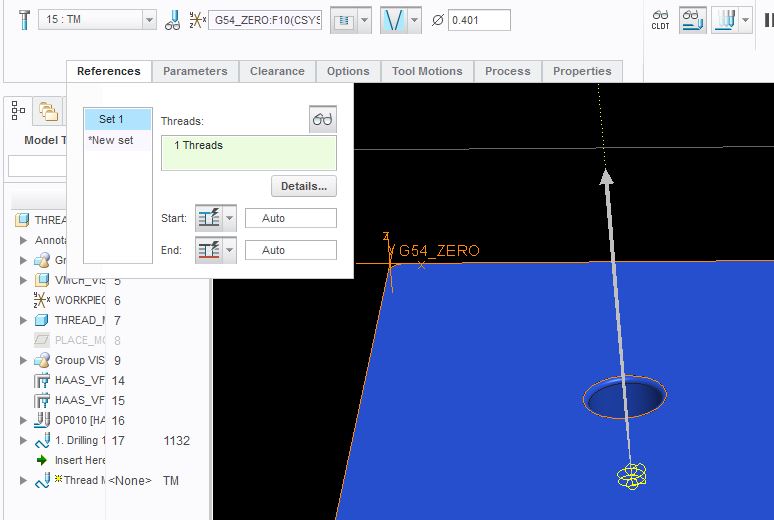Expand the OP010 operation node
This screenshot has width=774, height=520.
pyautogui.click(x=23, y=420)
